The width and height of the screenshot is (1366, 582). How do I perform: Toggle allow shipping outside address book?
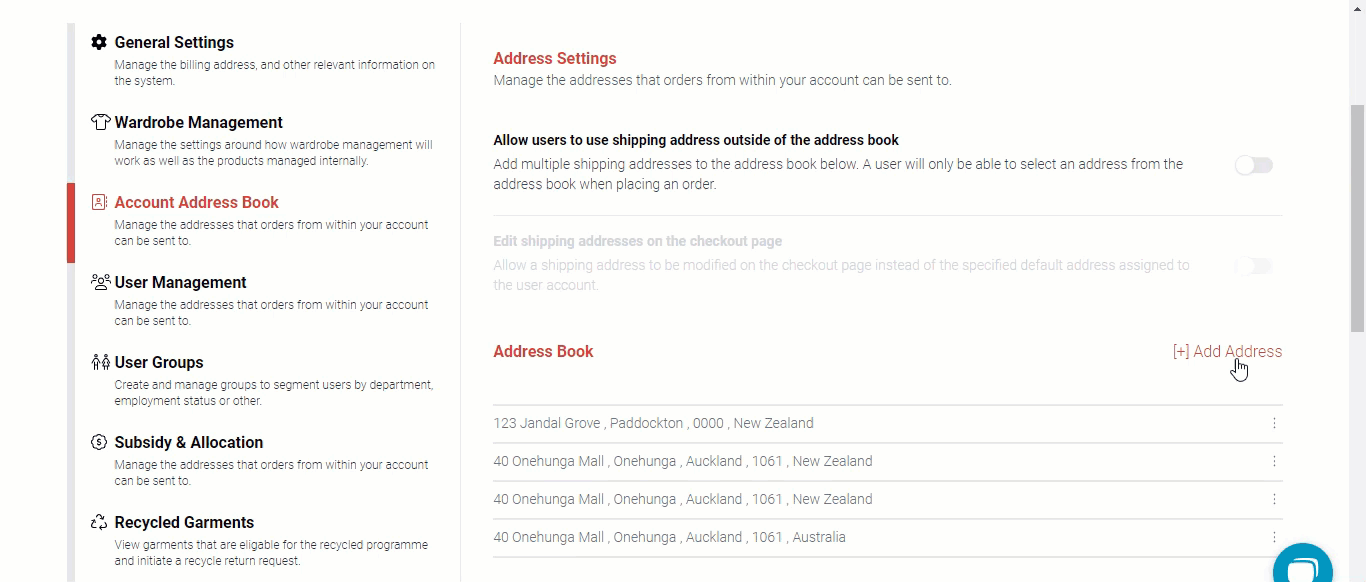coord(1253,165)
